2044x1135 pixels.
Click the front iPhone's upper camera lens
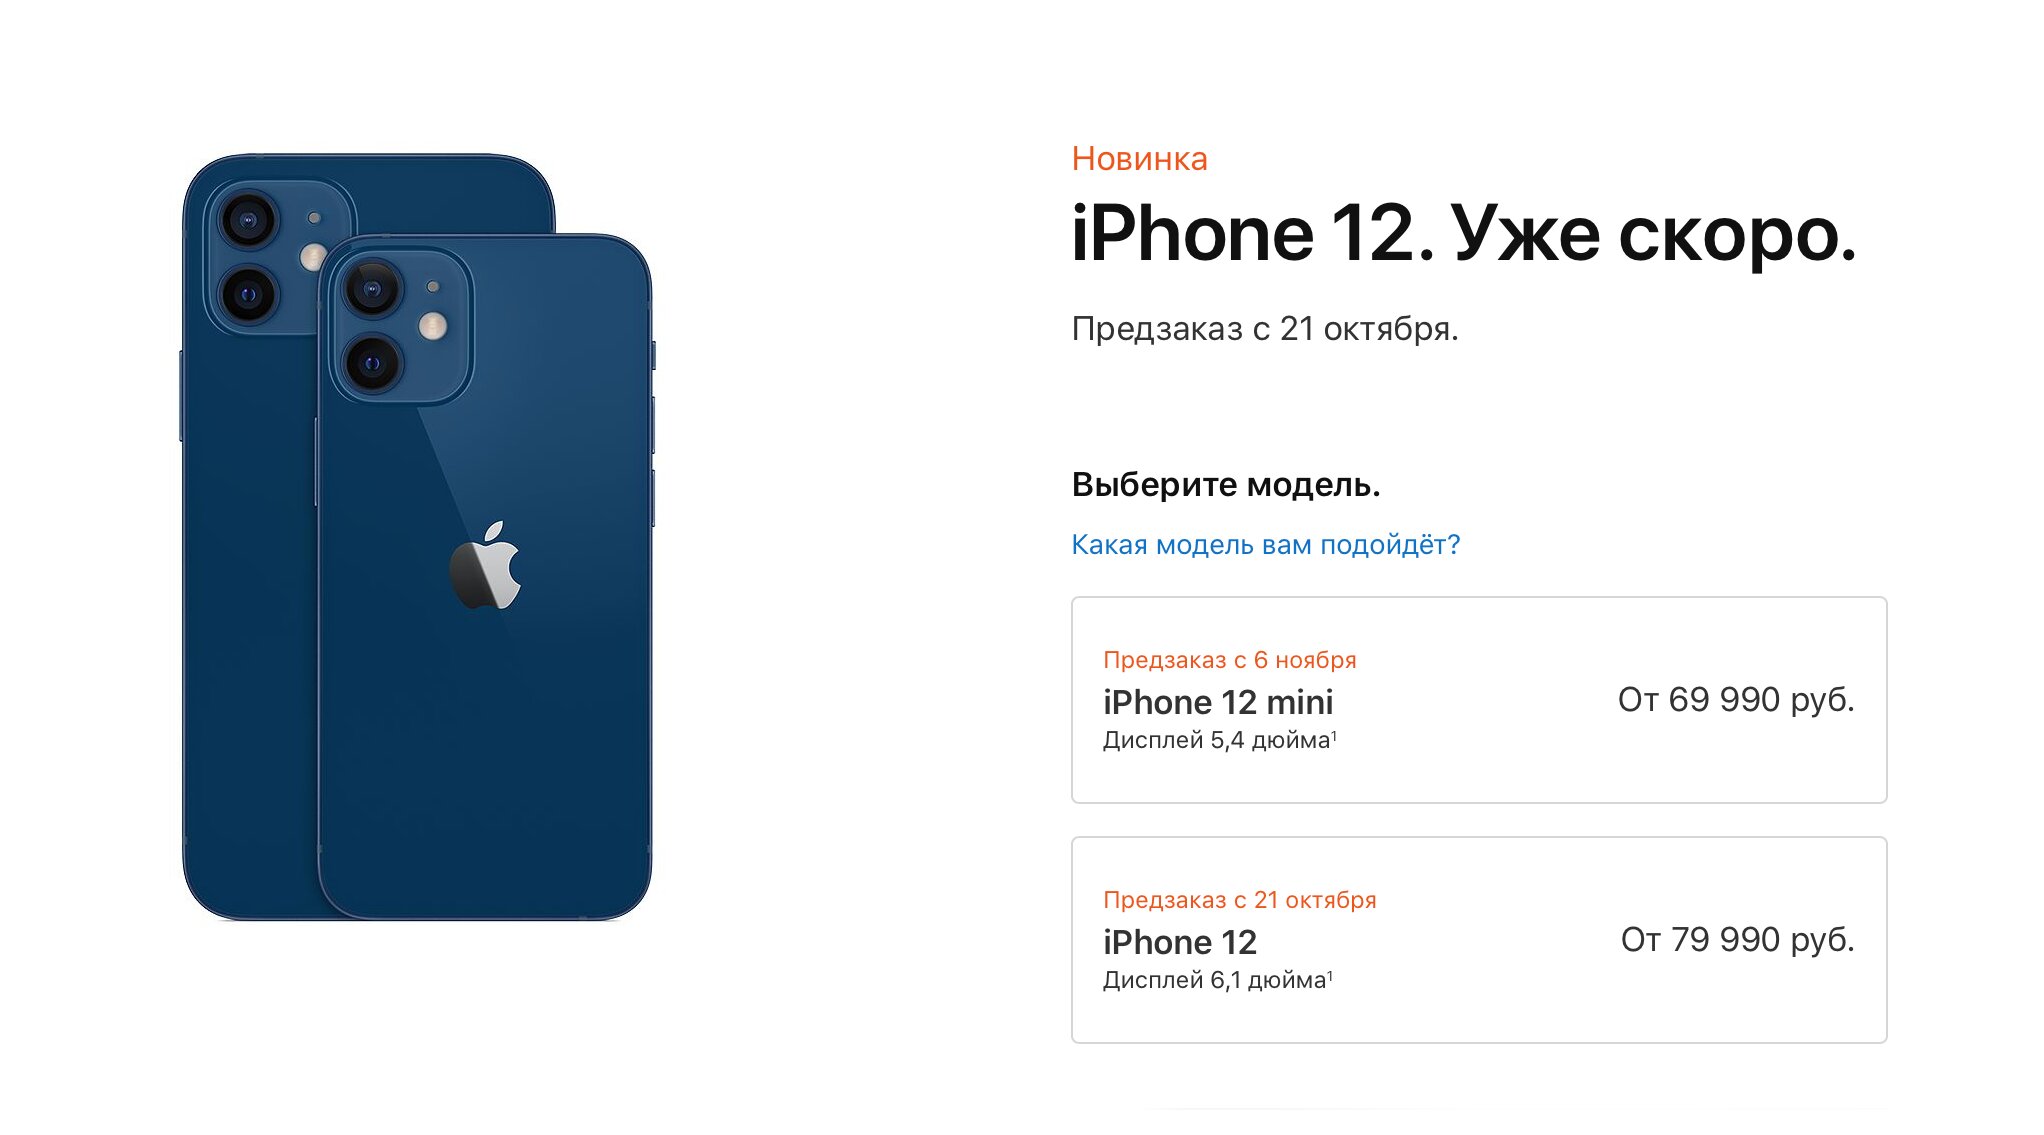(372, 289)
